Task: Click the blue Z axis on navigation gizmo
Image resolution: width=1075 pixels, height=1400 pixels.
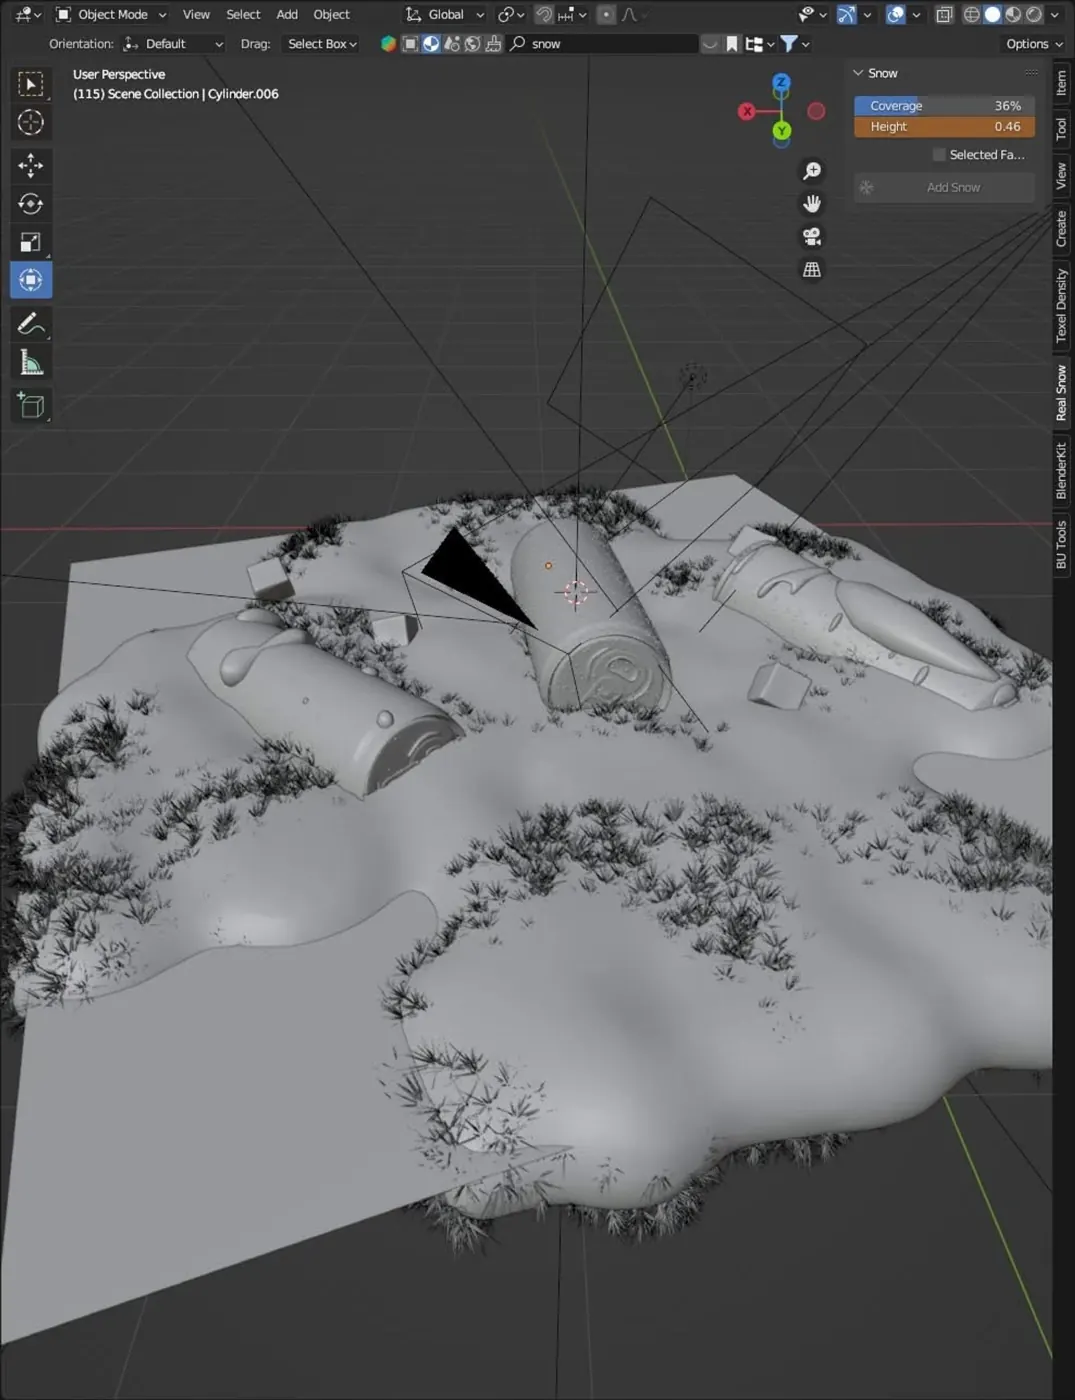Action: 781,83
